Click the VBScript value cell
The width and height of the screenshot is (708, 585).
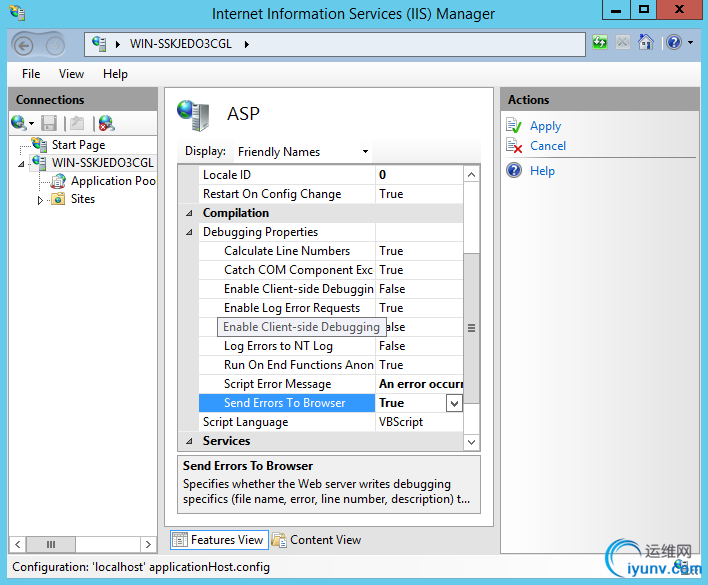tap(419, 422)
